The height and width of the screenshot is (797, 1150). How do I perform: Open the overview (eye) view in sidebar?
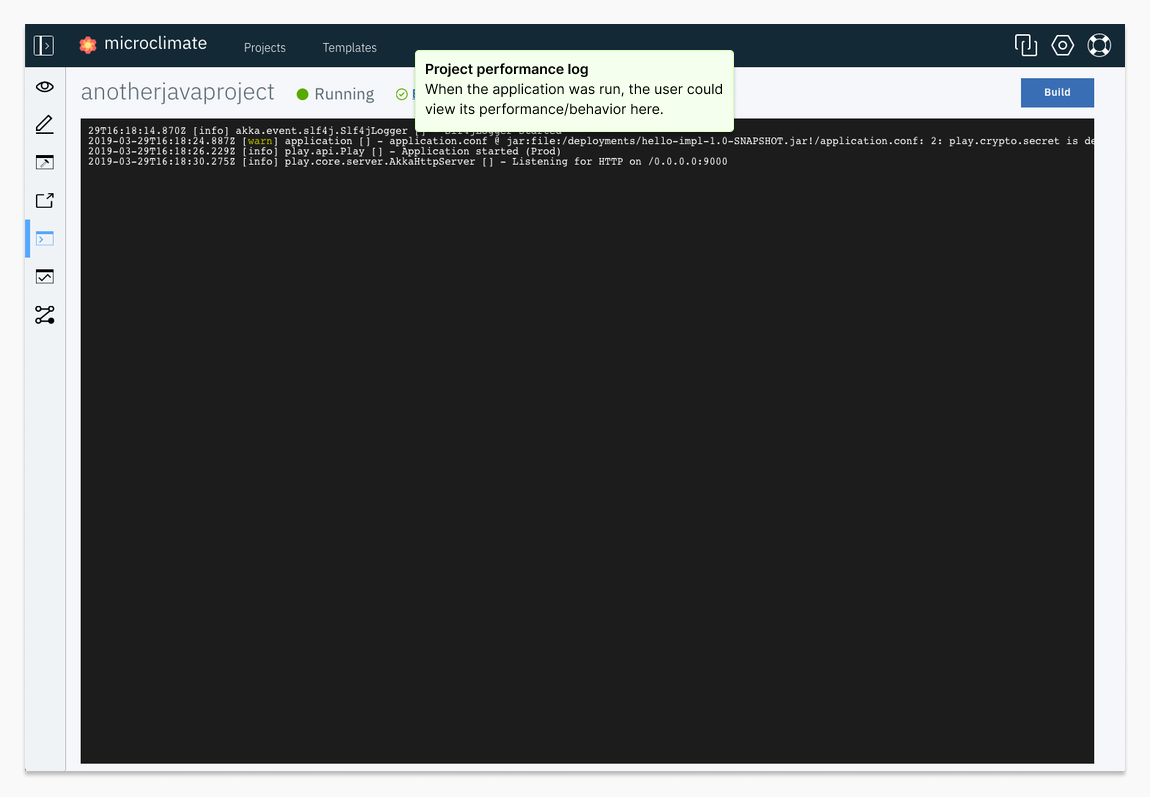tap(44, 87)
